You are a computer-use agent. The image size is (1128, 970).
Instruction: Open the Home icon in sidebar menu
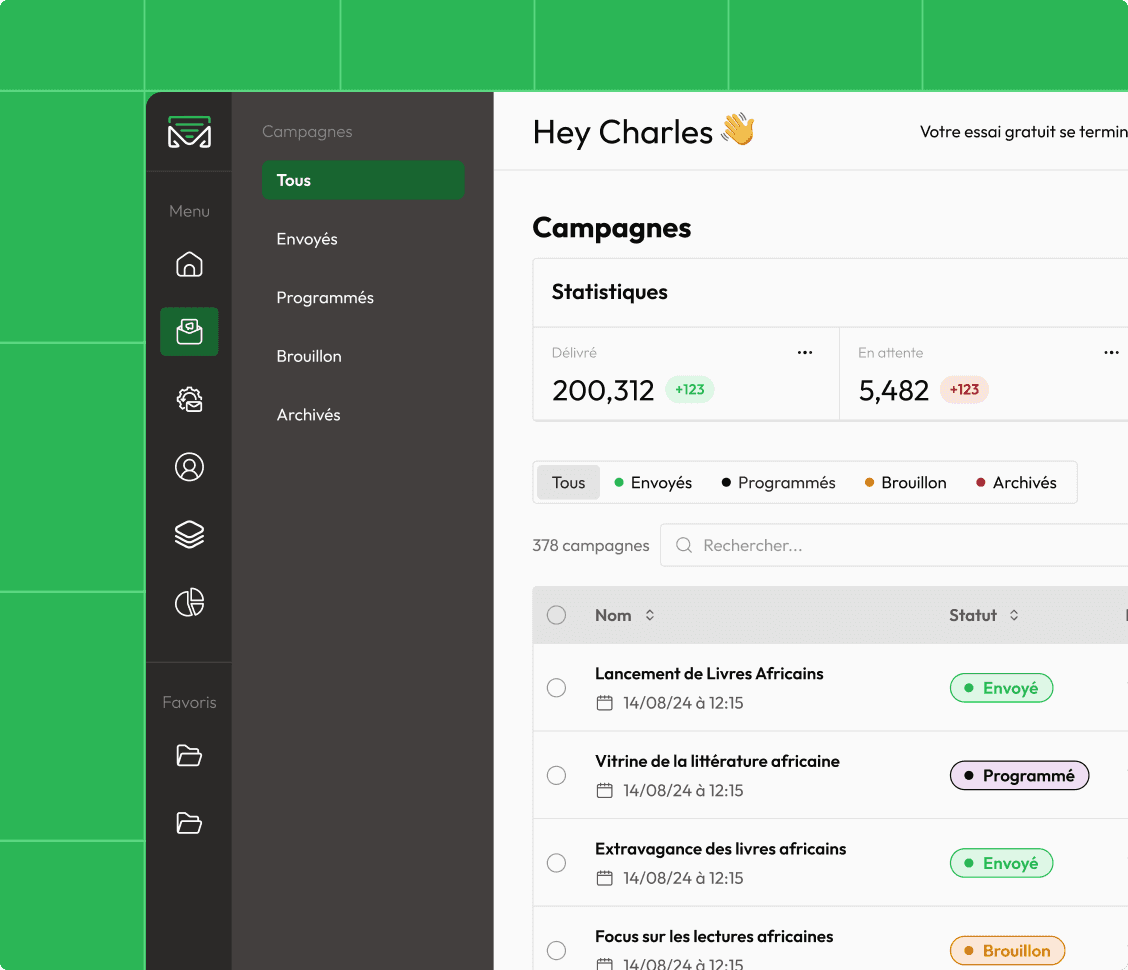189,264
